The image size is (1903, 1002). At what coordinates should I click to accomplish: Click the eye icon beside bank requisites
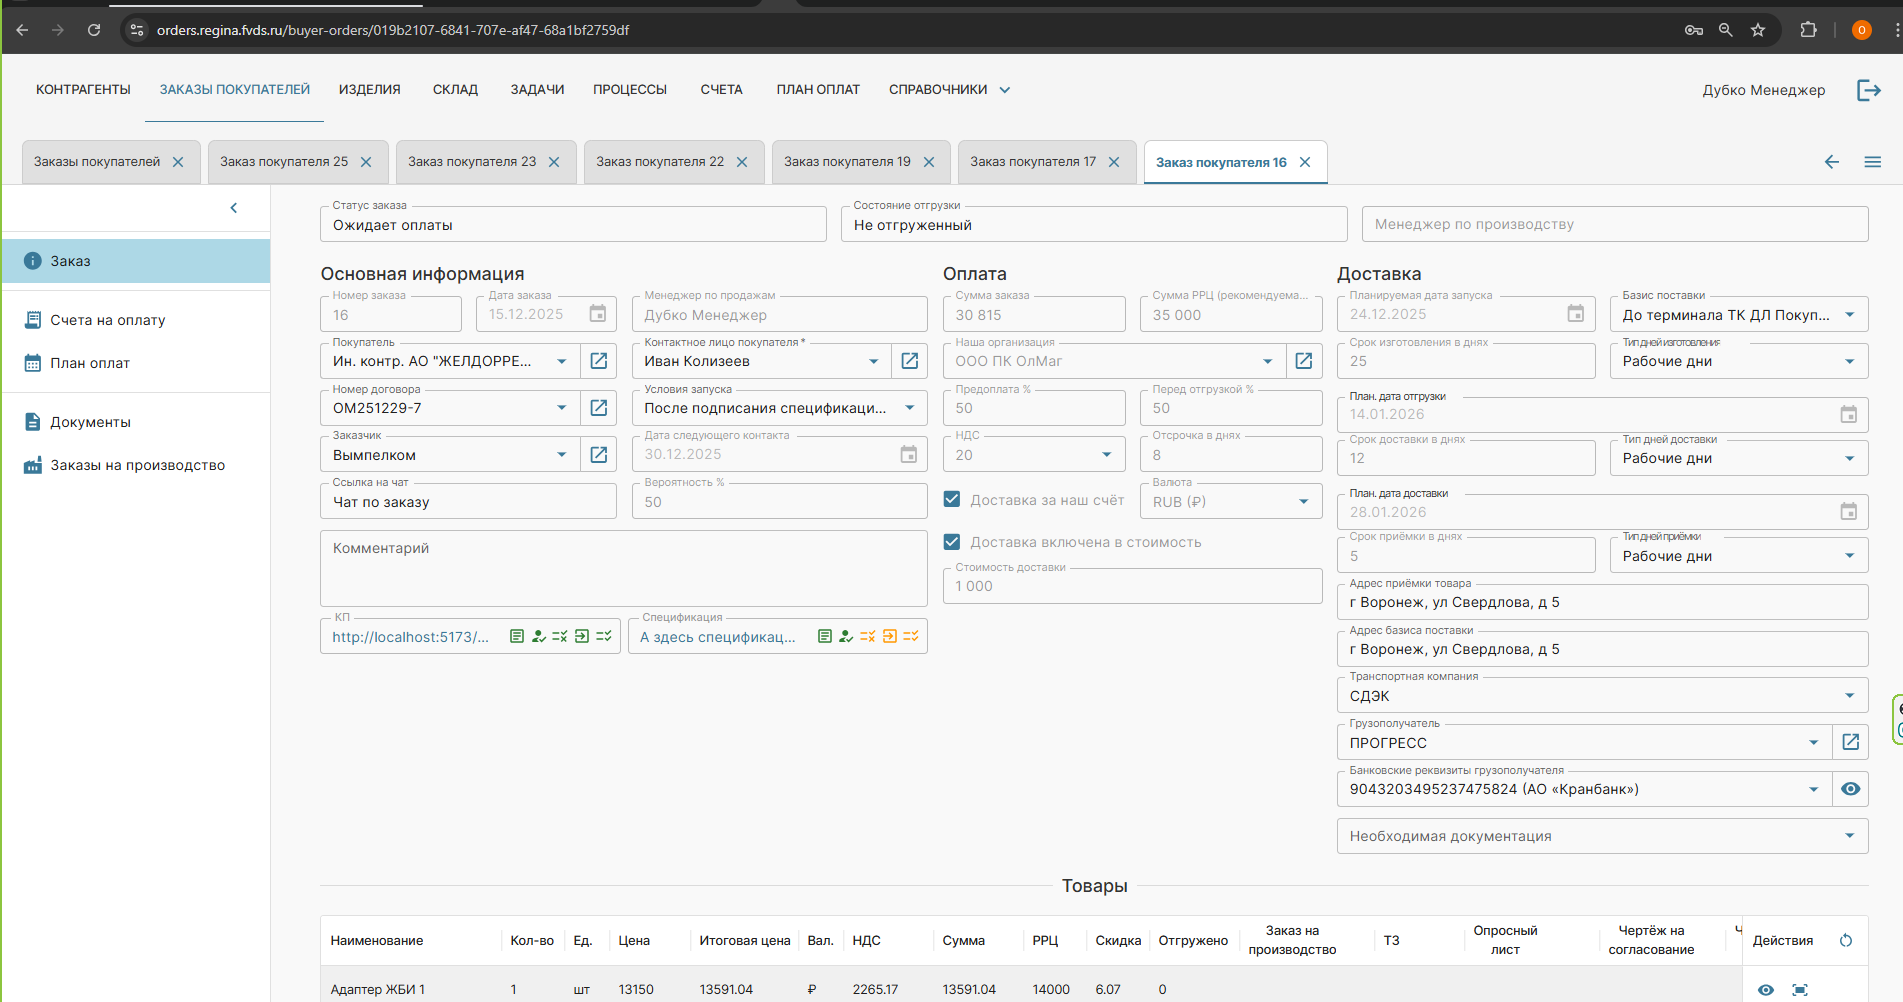[1850, 789]
